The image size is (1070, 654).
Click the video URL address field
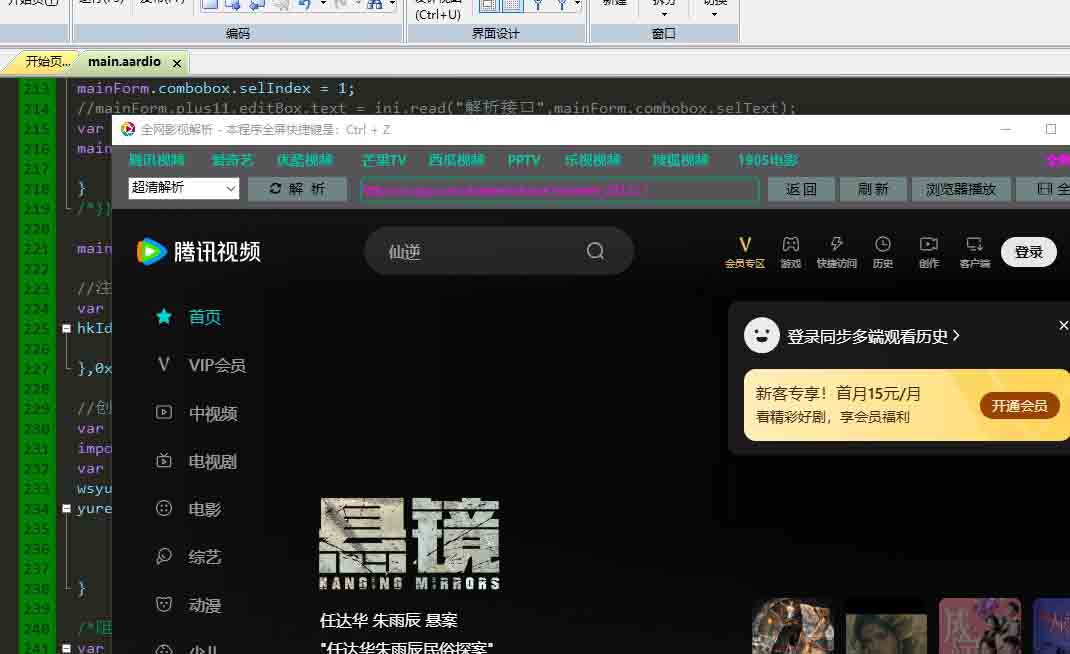[x=560, y=189]
